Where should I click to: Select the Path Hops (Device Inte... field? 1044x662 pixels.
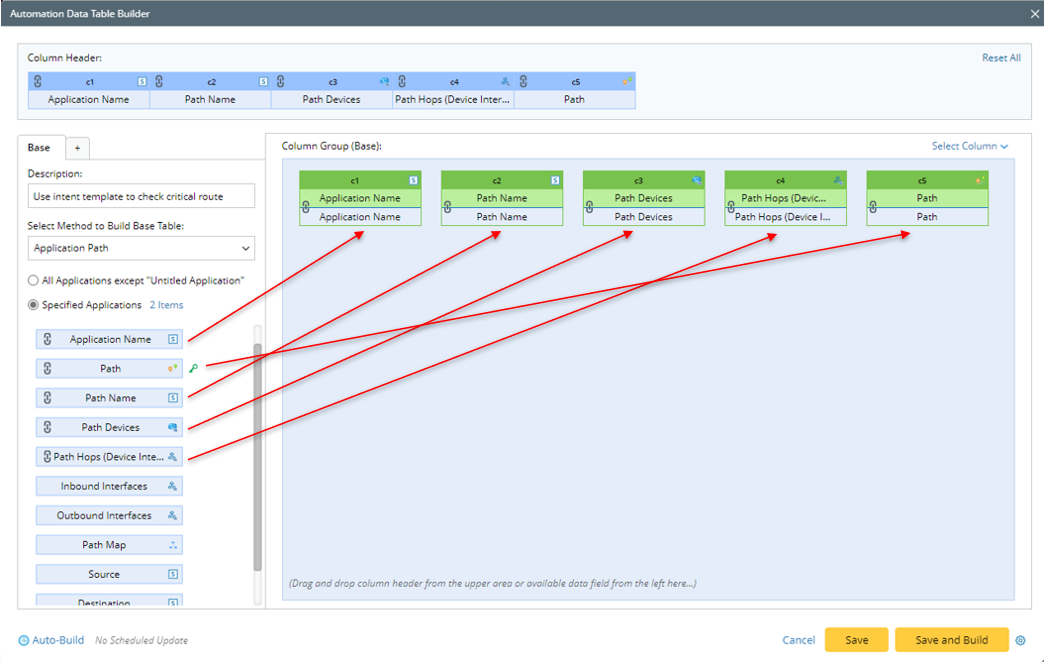(109, 457)
